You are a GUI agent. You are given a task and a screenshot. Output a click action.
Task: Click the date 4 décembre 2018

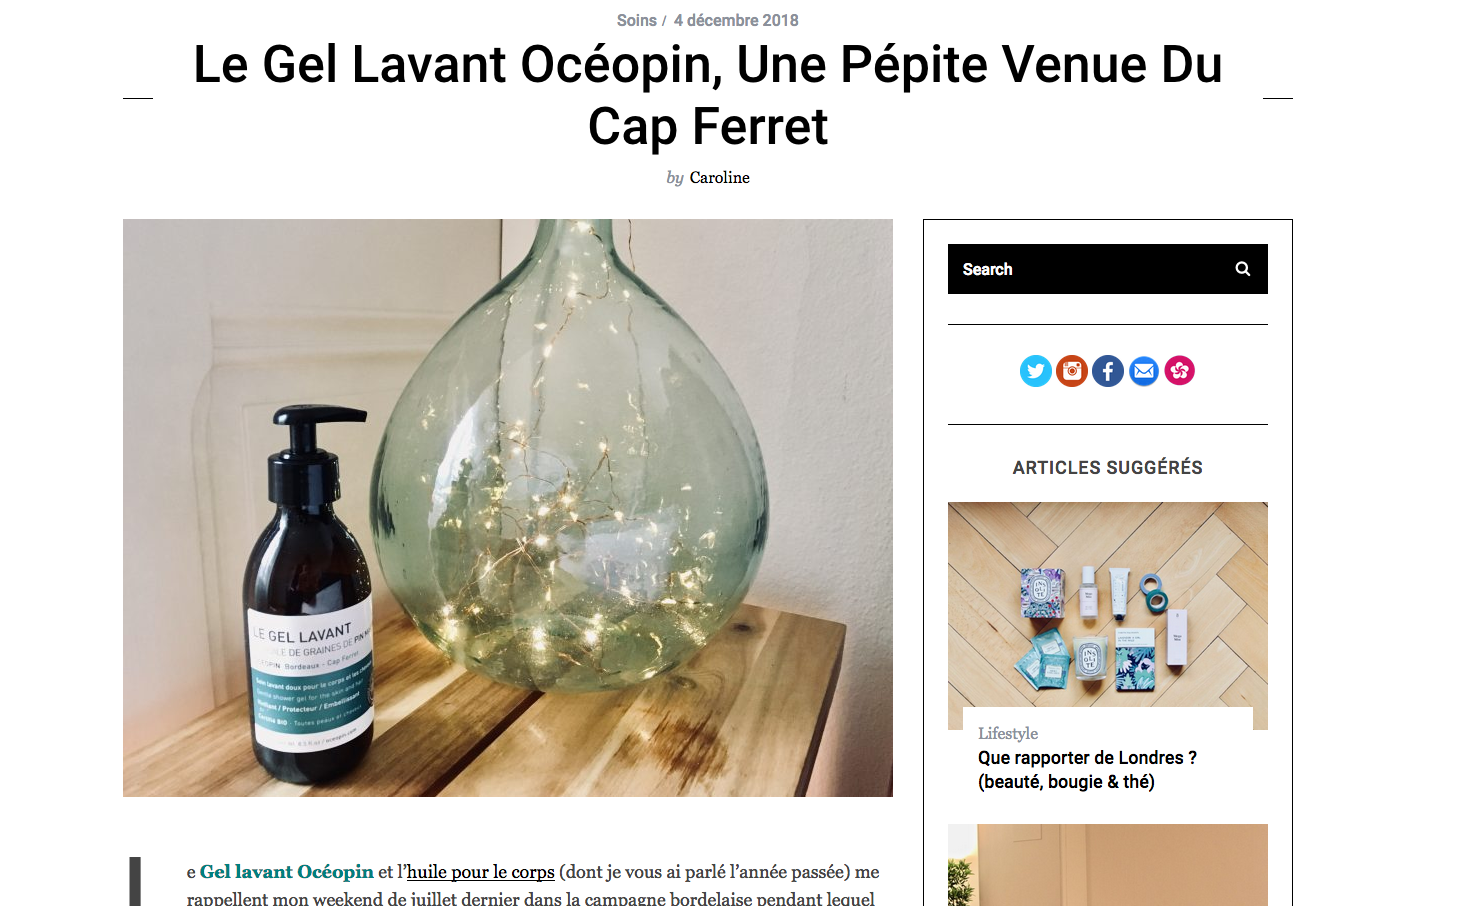tap(736, 20)
